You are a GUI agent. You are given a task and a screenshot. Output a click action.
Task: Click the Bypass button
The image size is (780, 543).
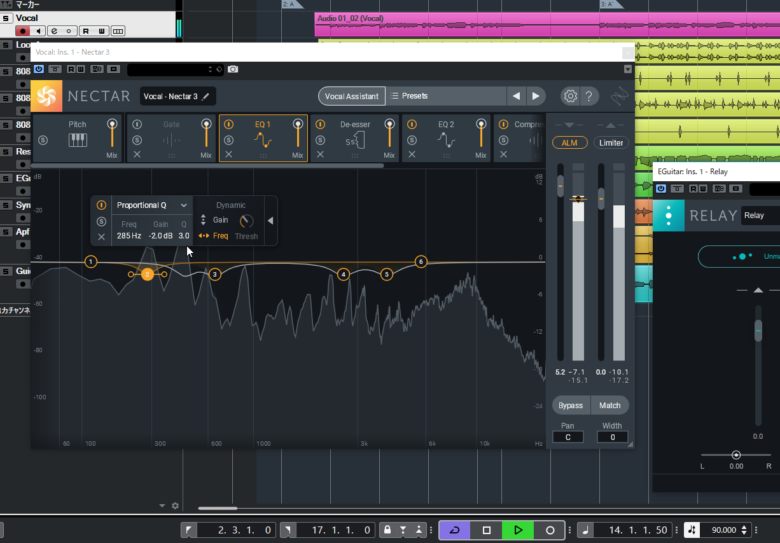(571, 405)
